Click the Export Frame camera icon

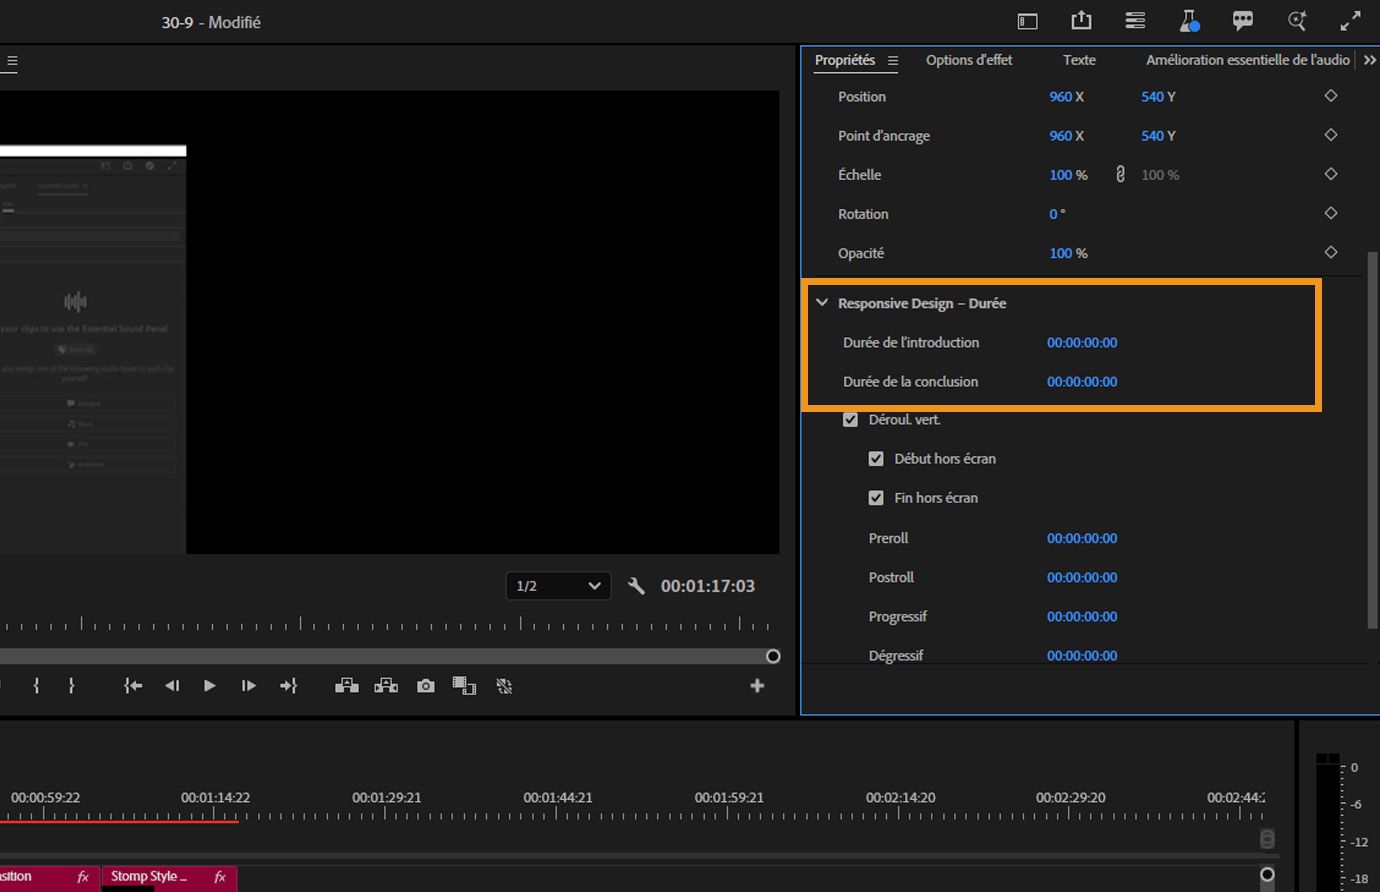425,686
